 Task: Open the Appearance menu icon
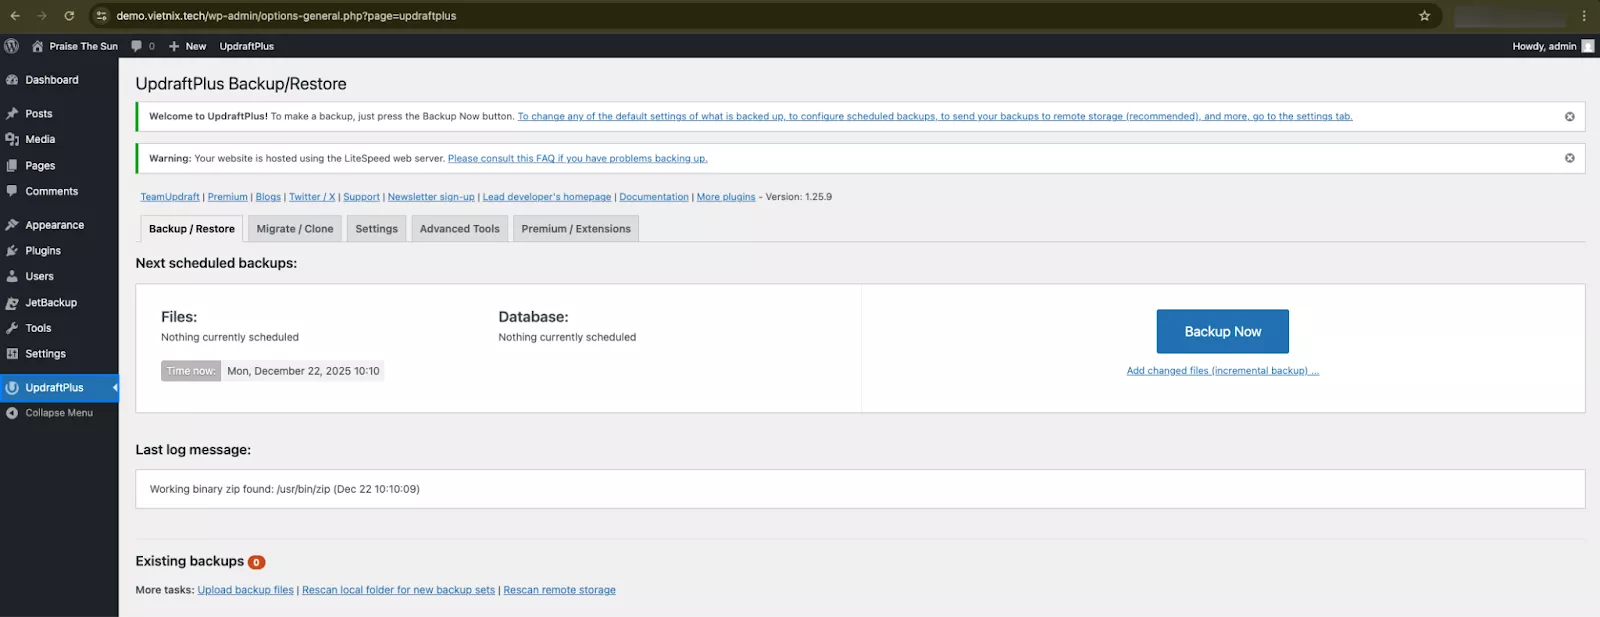(12, 225)
